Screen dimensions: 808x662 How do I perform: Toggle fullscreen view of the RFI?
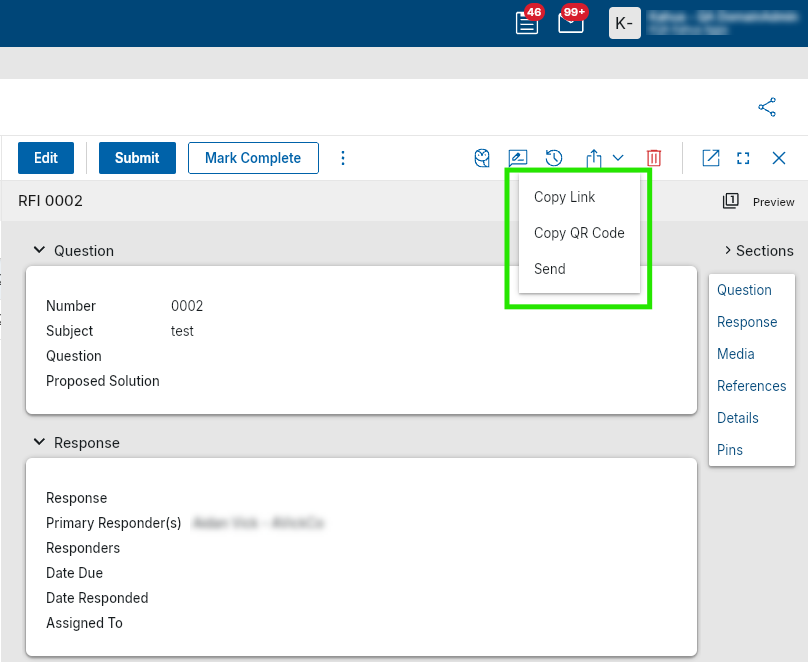pyautogui.click(x=743, y=158)
